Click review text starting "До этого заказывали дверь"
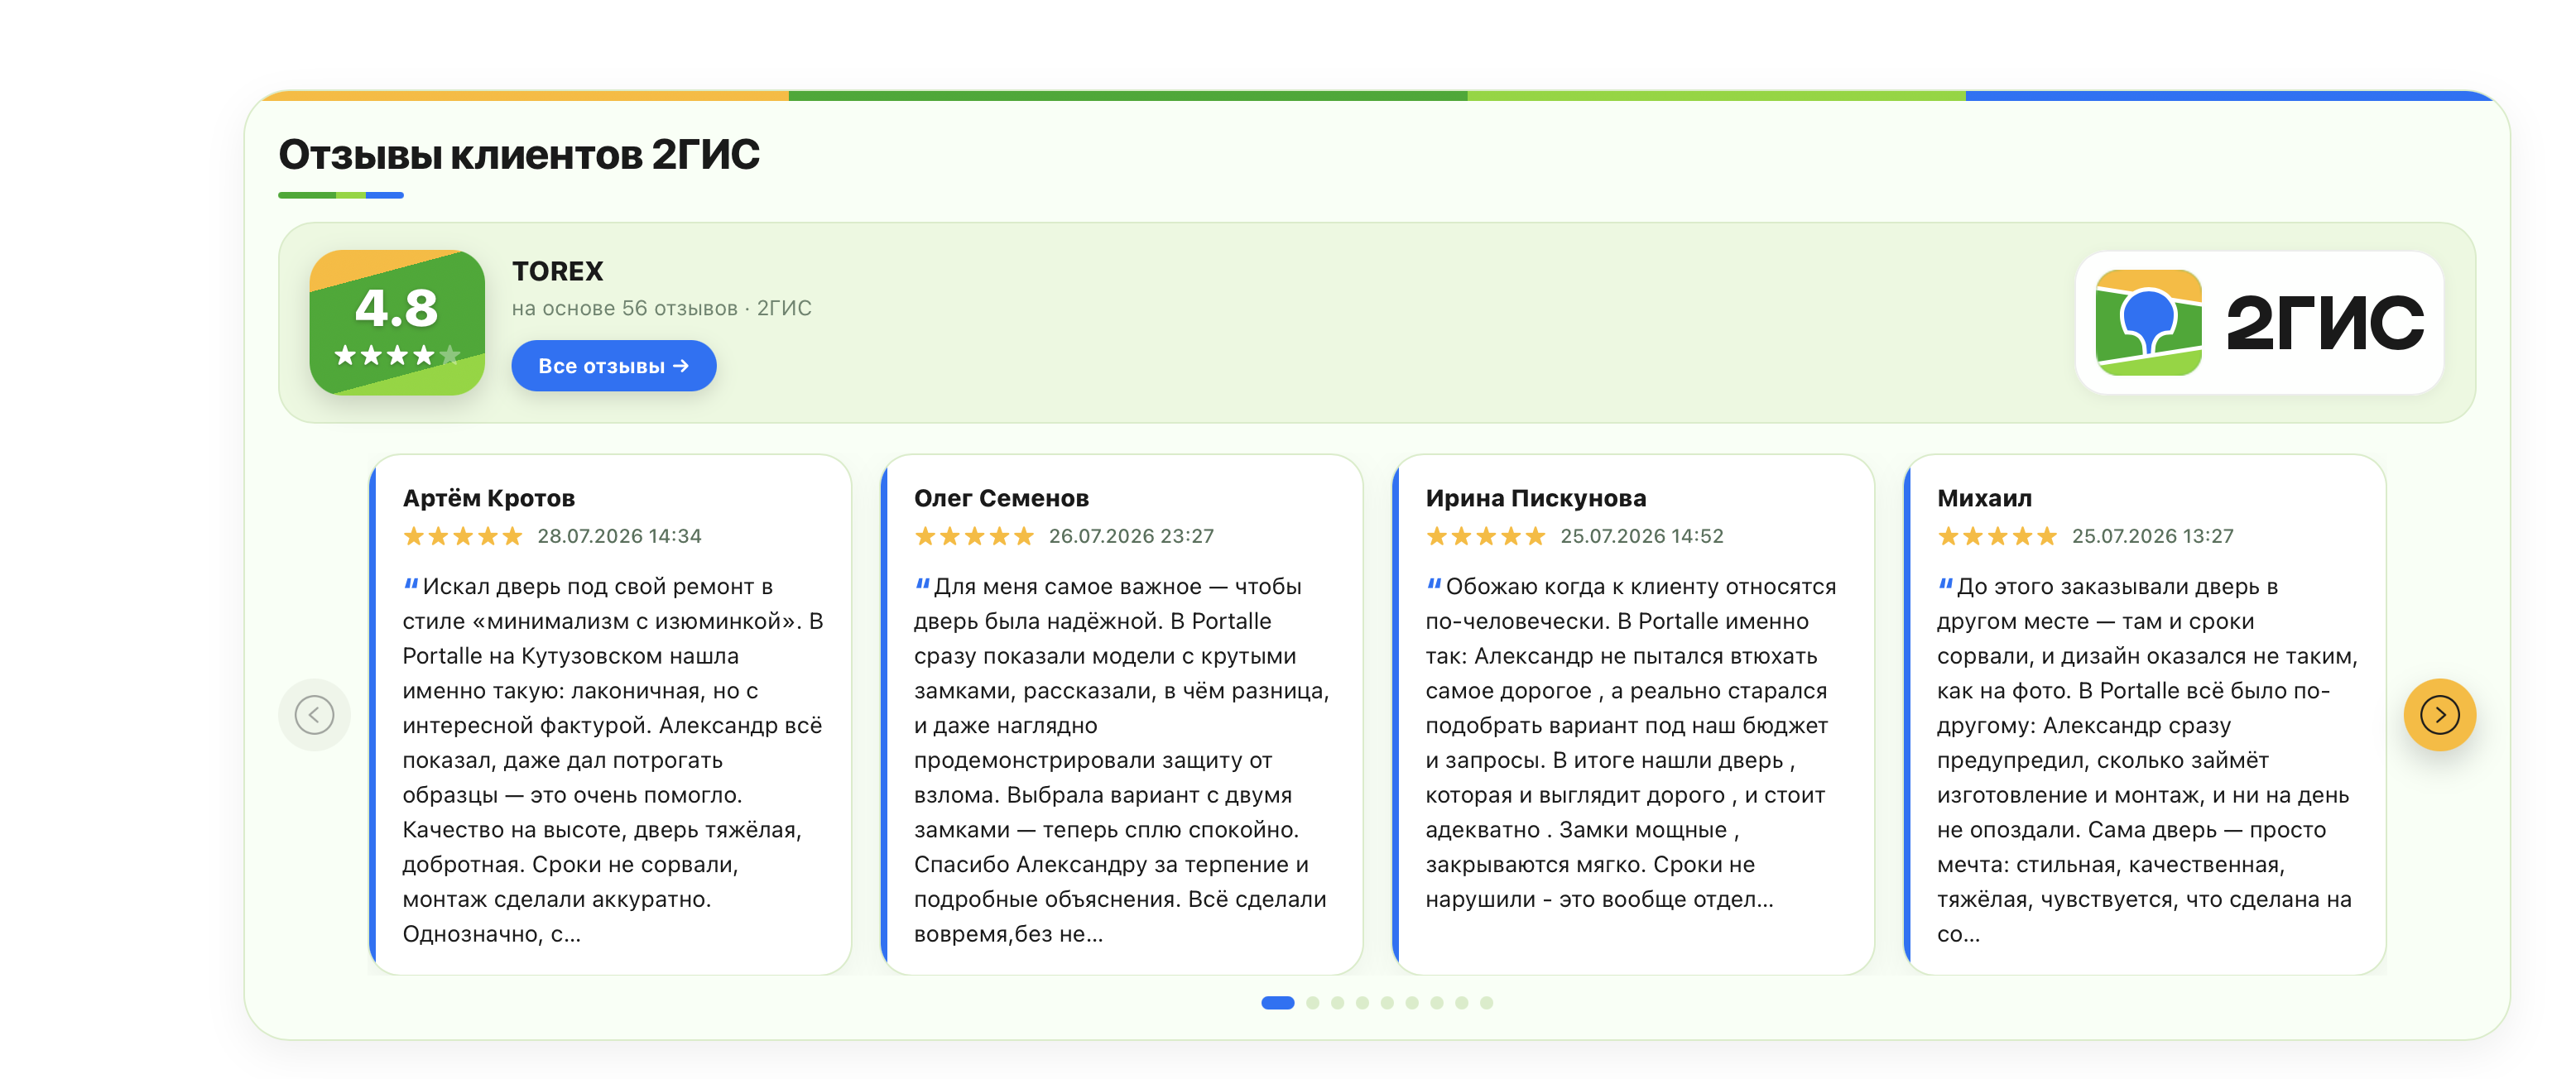 pyautogui.click(x=2147, y=760)
